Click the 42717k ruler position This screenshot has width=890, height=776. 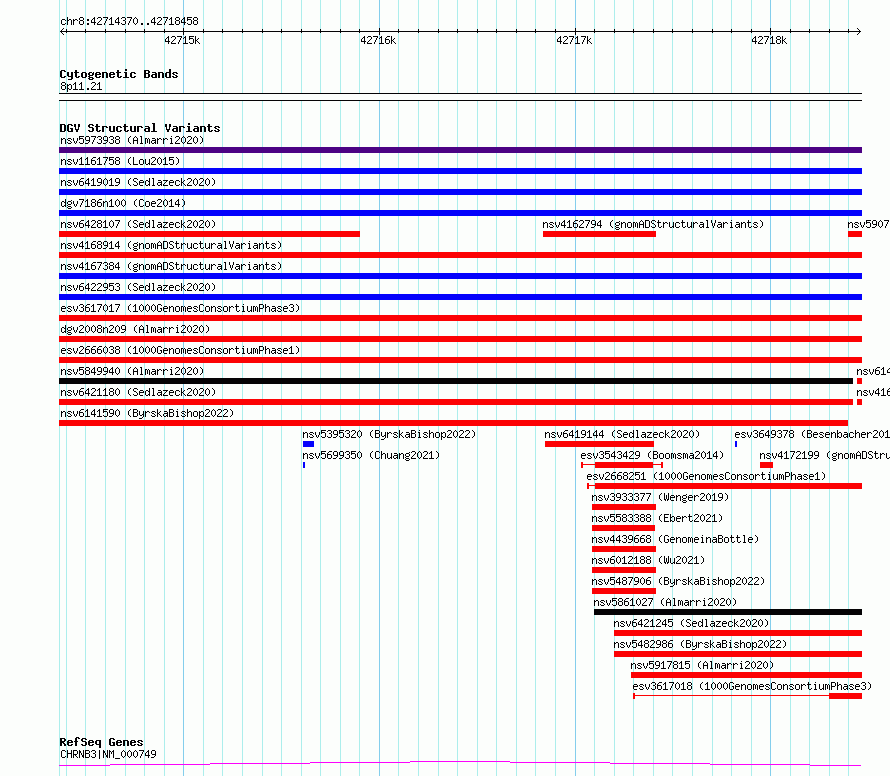coord(574,40)
